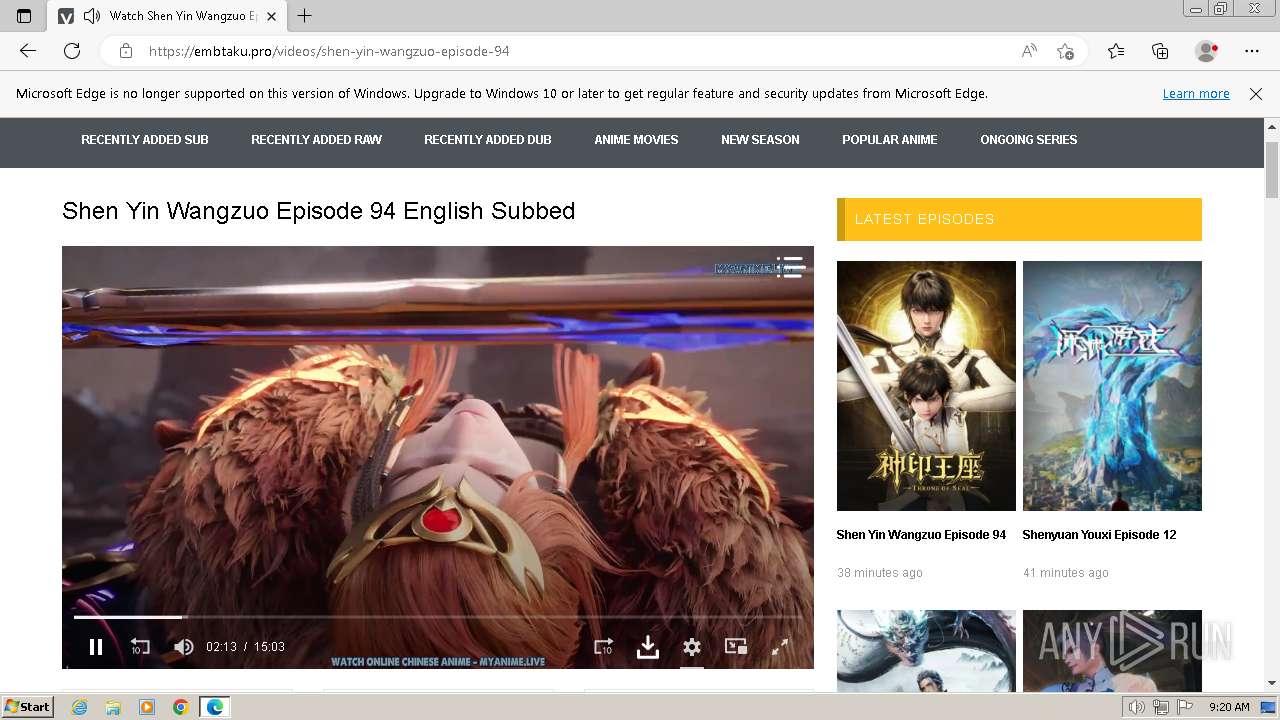Dismiss the Edge unsupported notification bar

[1256, 94]
